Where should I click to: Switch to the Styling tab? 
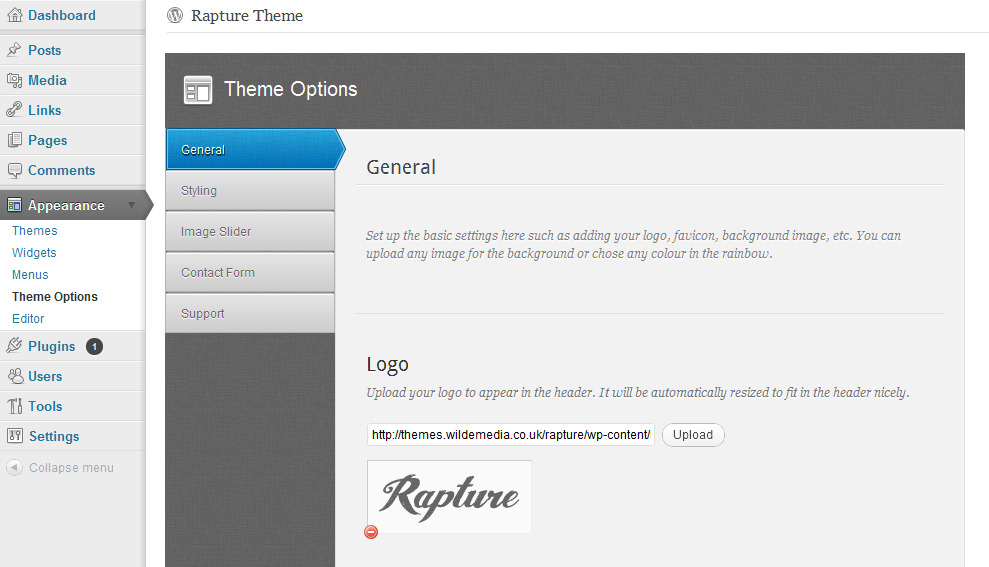pos(250,190)
